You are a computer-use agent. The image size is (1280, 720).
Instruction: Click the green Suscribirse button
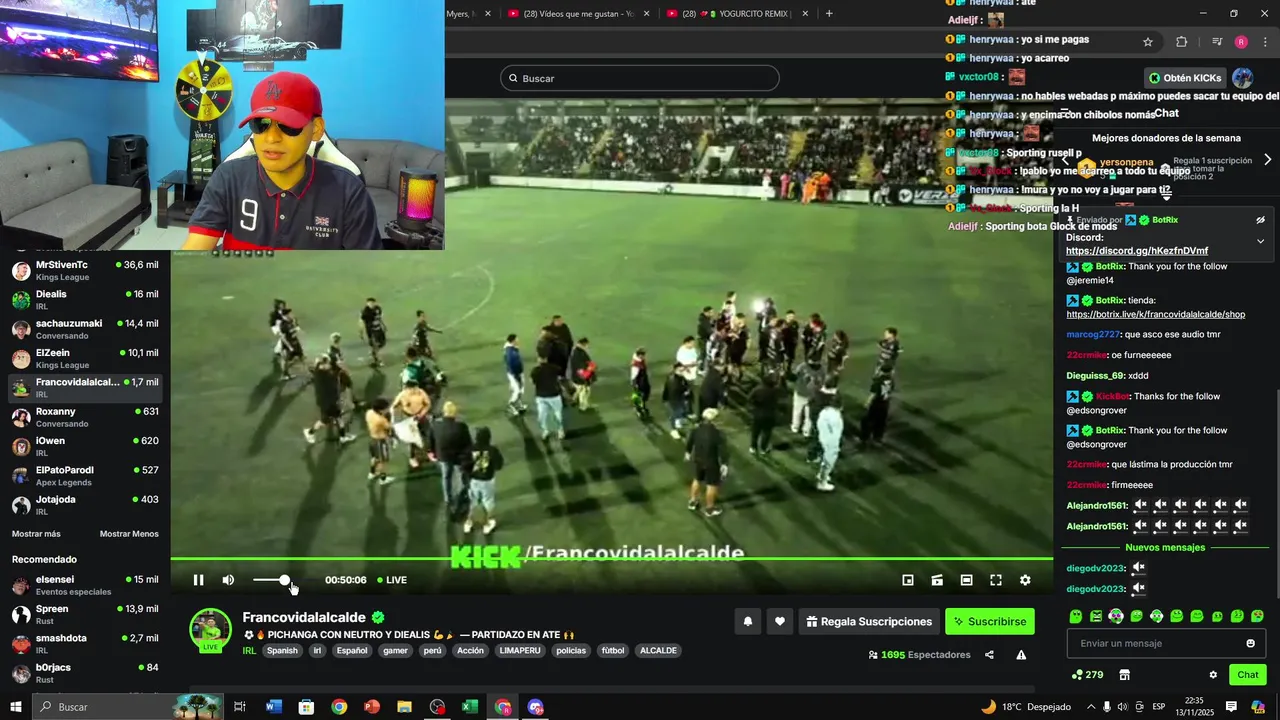click(990, 621)
